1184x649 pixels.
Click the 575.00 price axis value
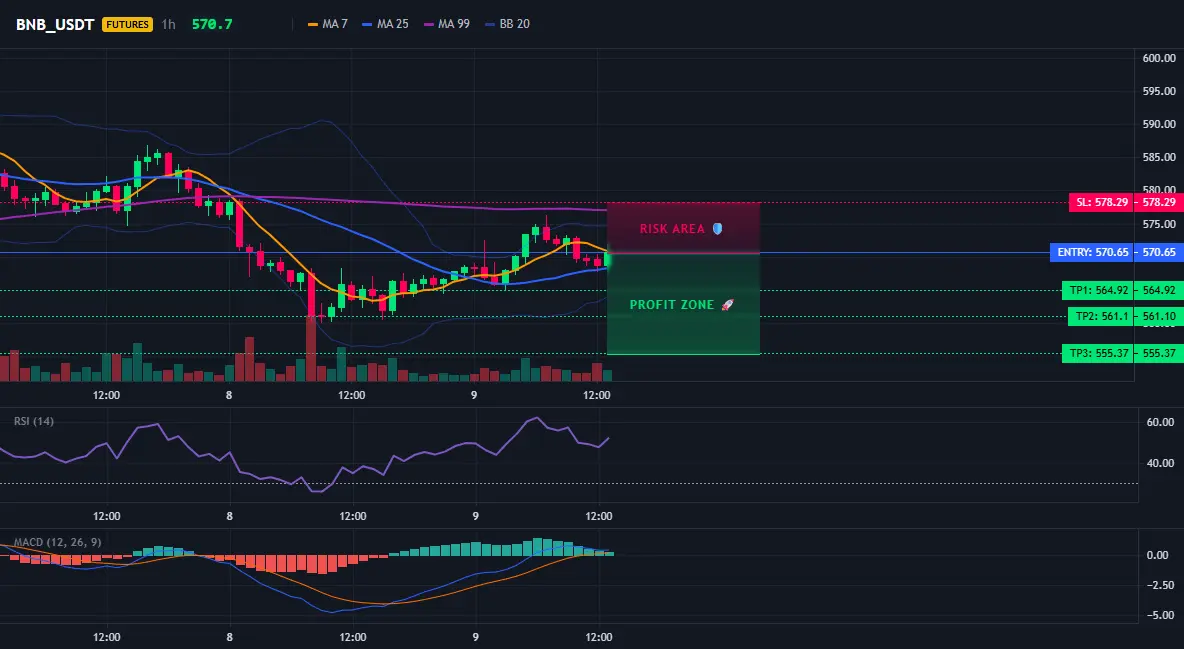point(1159,224)
